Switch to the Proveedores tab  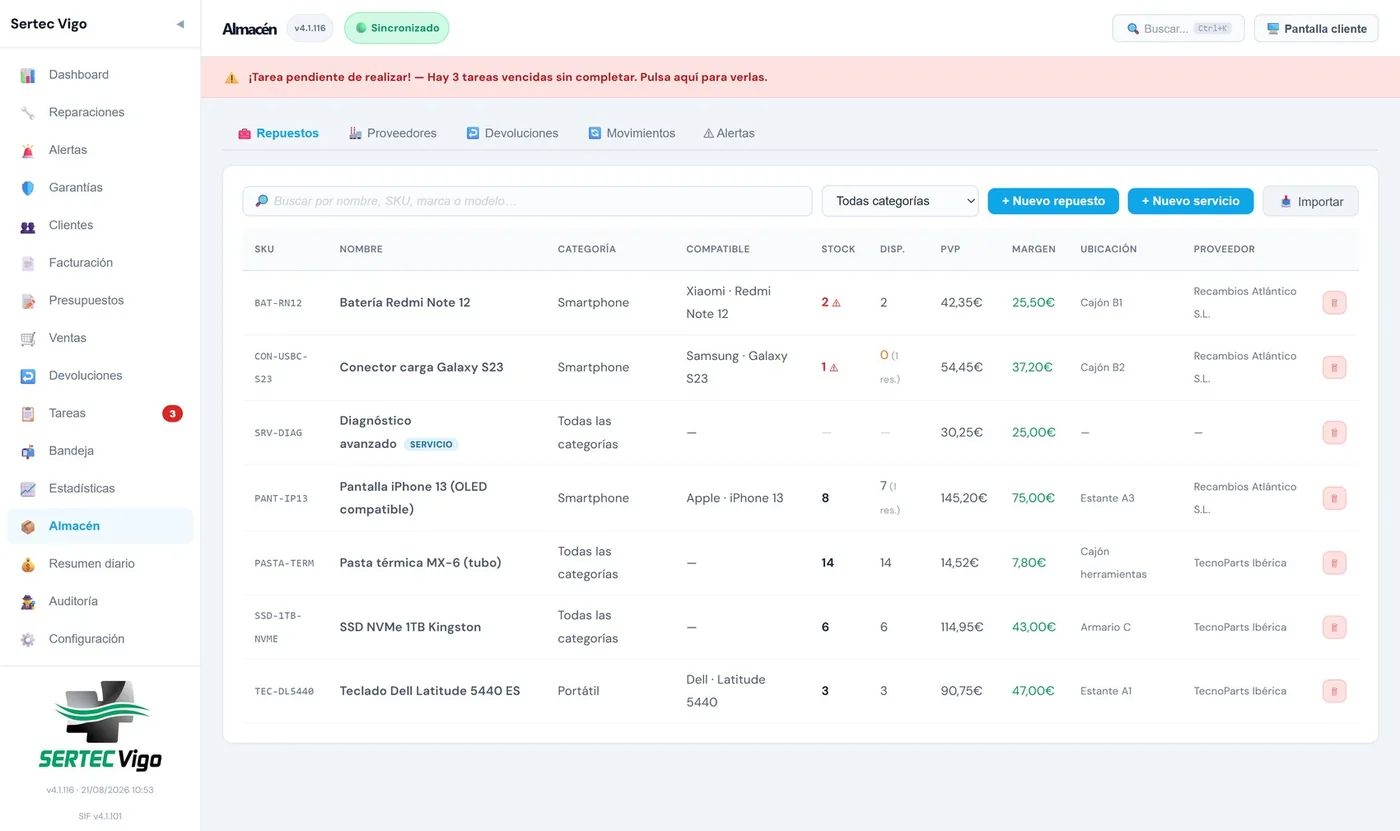coord(393,133)
